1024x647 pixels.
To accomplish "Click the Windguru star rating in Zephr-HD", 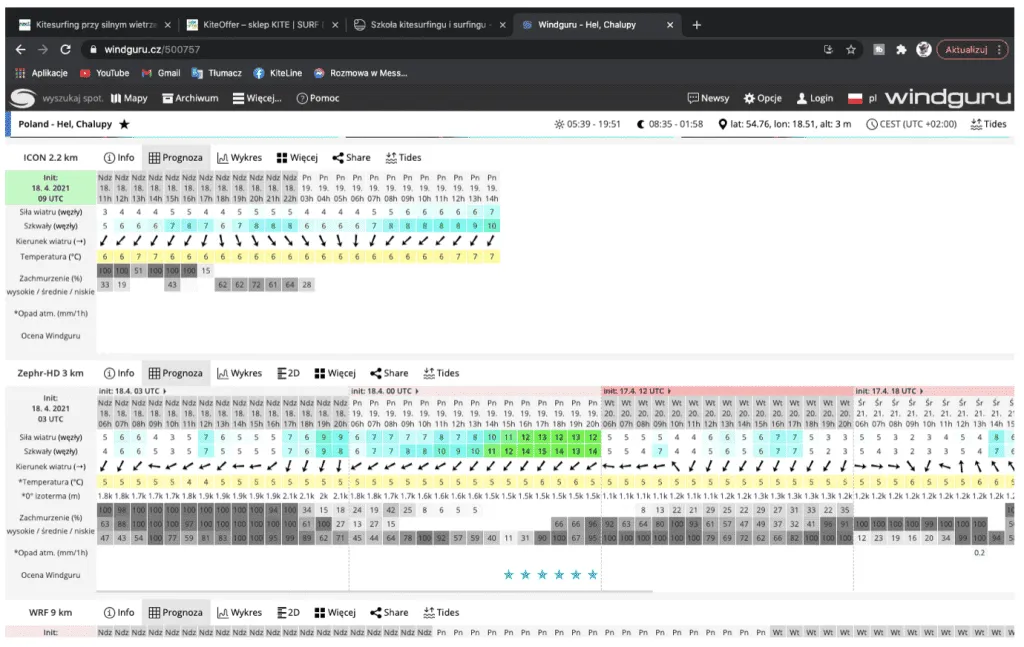I will [551, 574].
